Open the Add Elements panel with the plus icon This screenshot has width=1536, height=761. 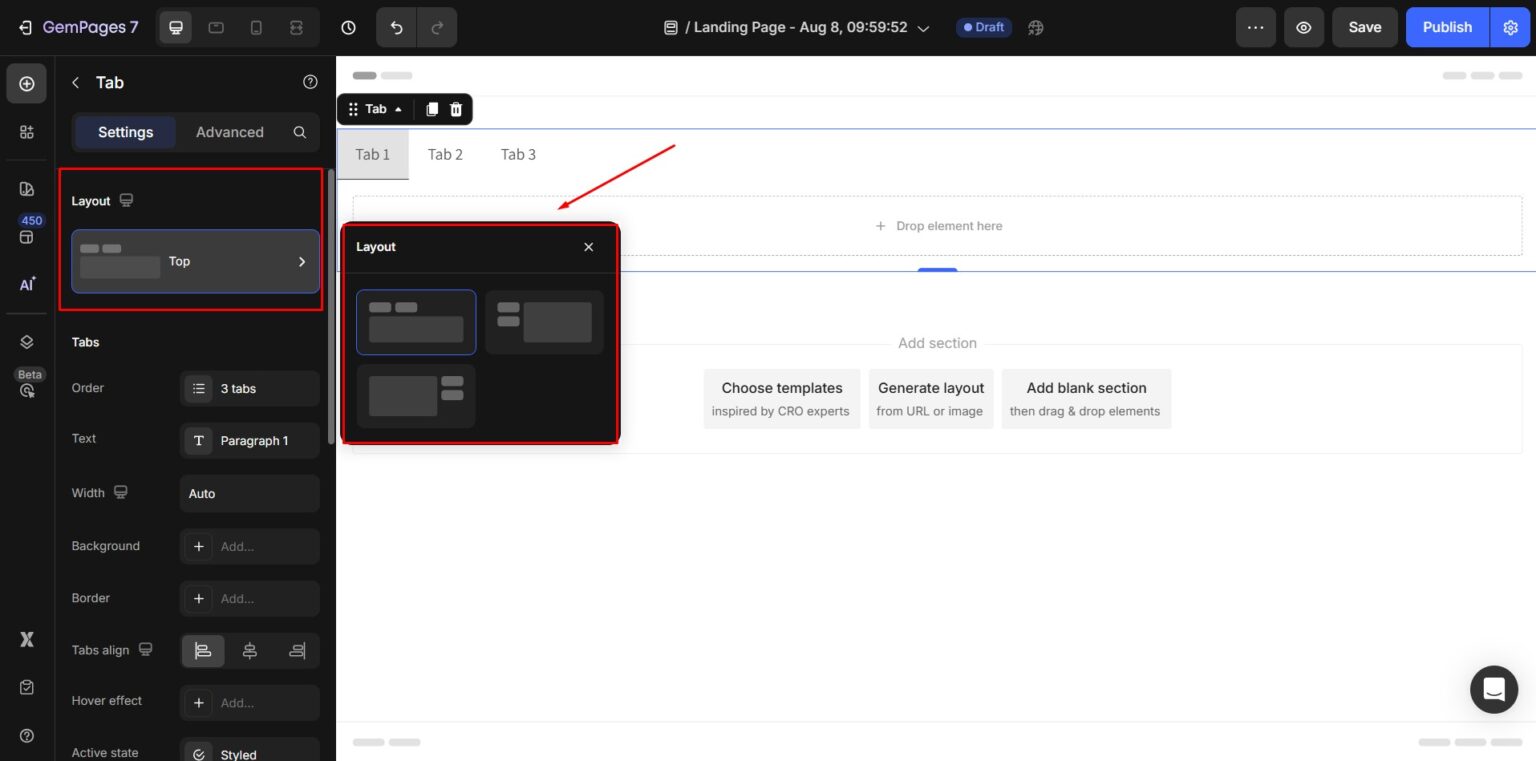(x=26, y=83)
